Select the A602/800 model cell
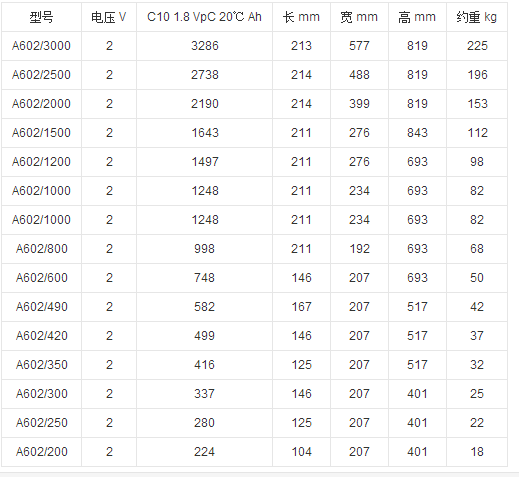Screen dimensions: 519x477 click(42, 249)
